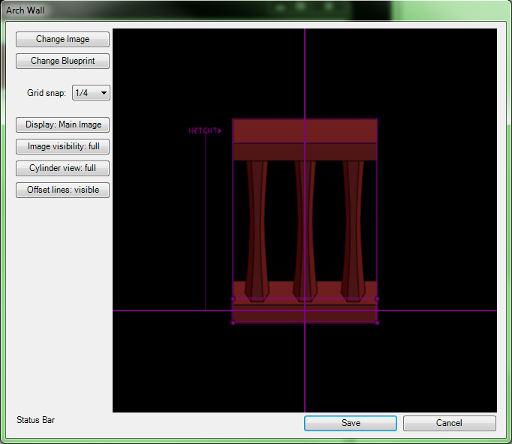Click the left red pillar in preview

pos(257,231)
